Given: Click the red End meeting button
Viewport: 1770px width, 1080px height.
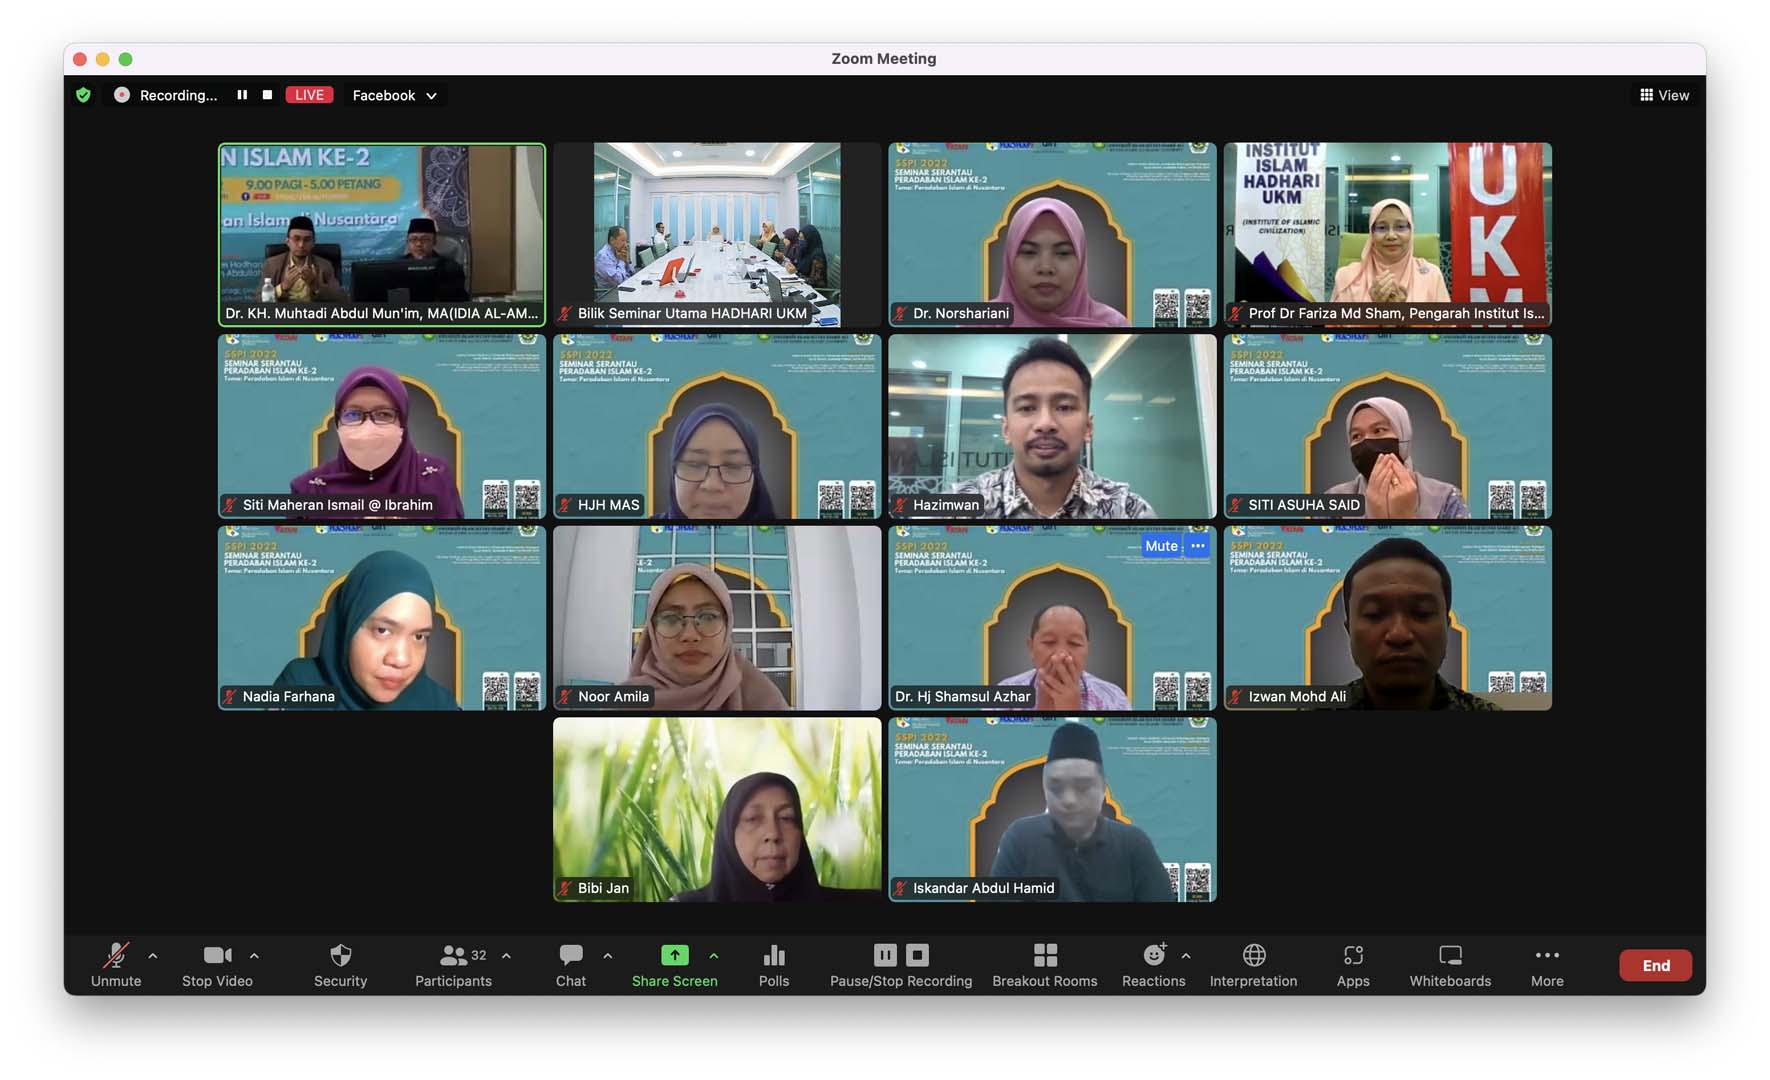Looking at the screenshot, I should click(x=1655, y=965).
